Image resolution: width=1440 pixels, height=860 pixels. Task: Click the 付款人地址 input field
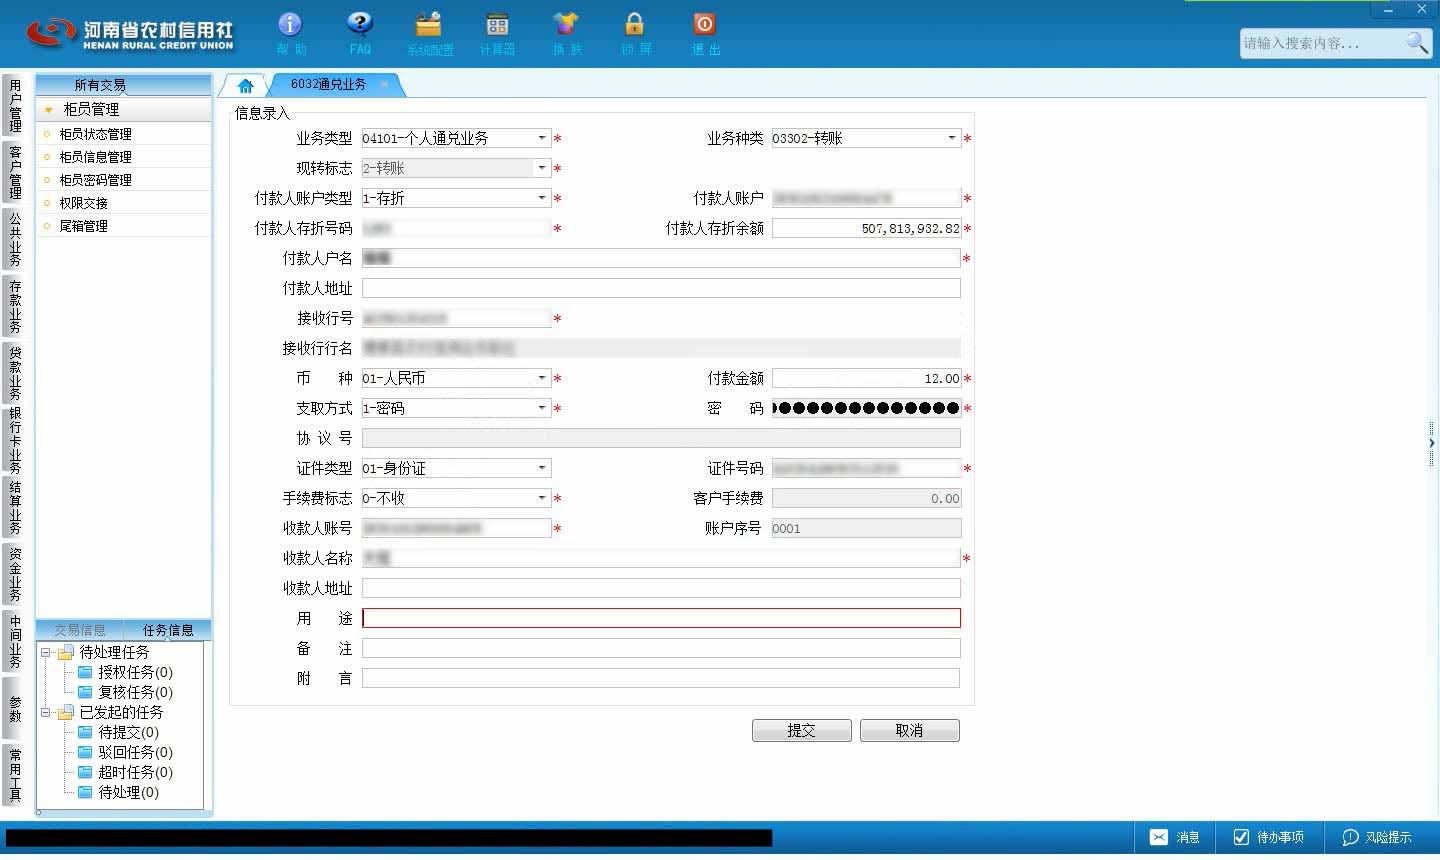[661, 288]
